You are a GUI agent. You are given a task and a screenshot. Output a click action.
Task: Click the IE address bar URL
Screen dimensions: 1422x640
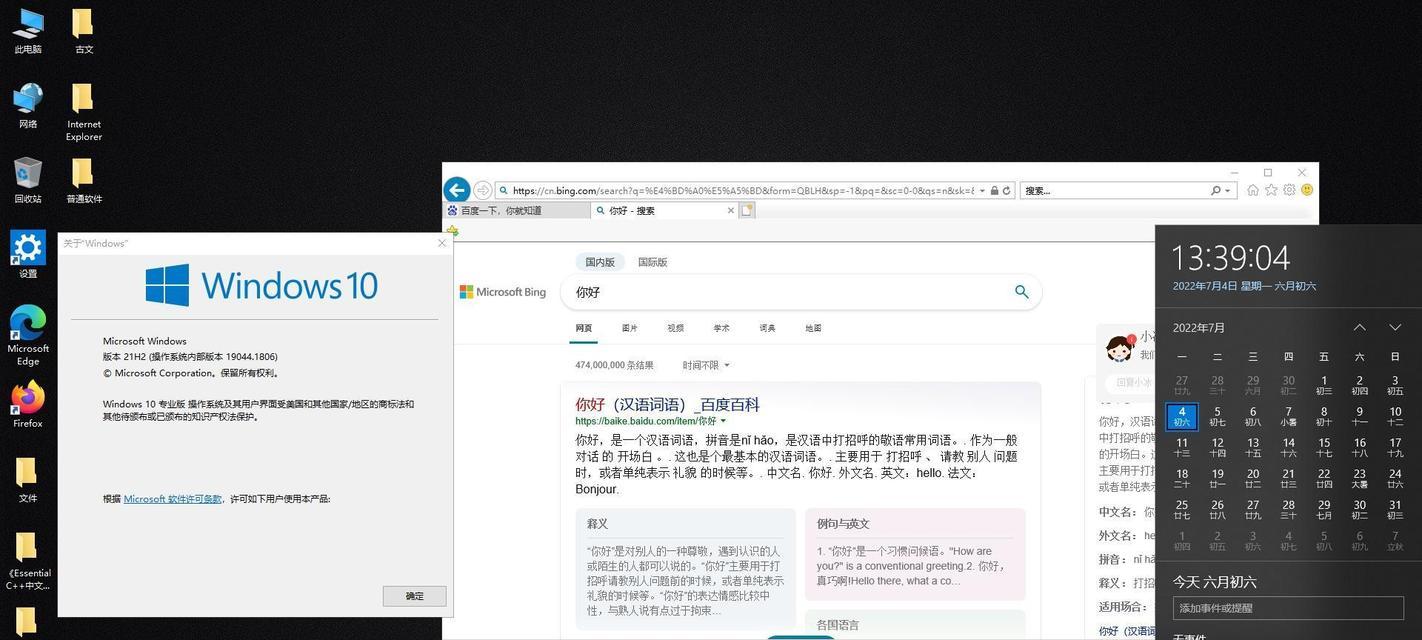point(743,190)
